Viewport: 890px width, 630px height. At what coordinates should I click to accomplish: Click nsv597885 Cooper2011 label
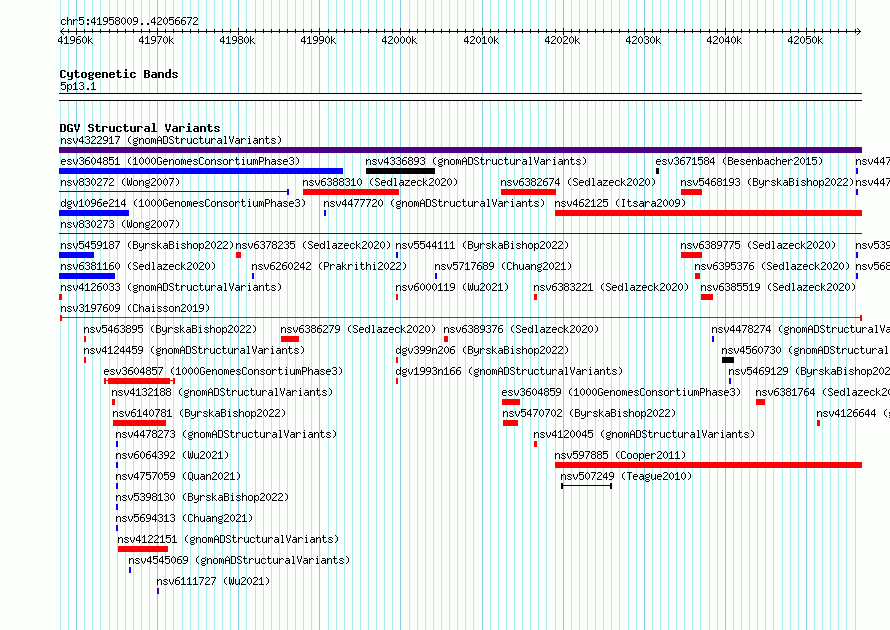(620, 455)
